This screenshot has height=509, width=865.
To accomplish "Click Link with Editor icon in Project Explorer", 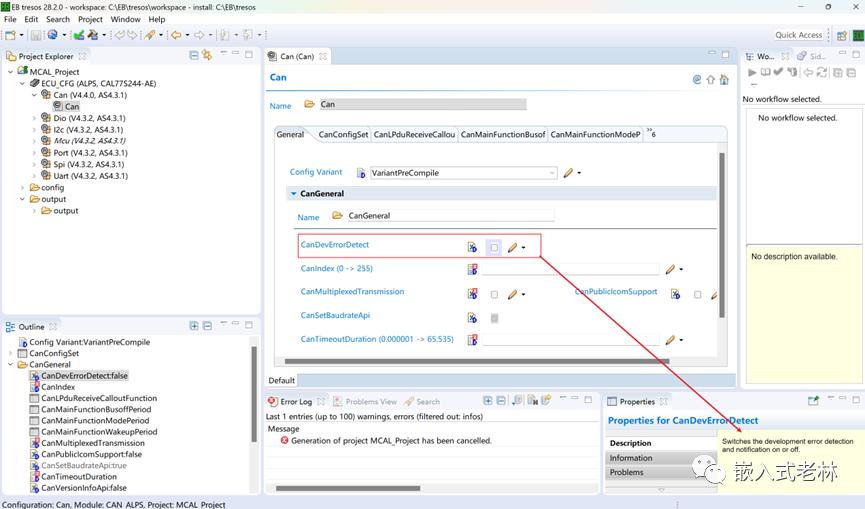I will point(207,55).
